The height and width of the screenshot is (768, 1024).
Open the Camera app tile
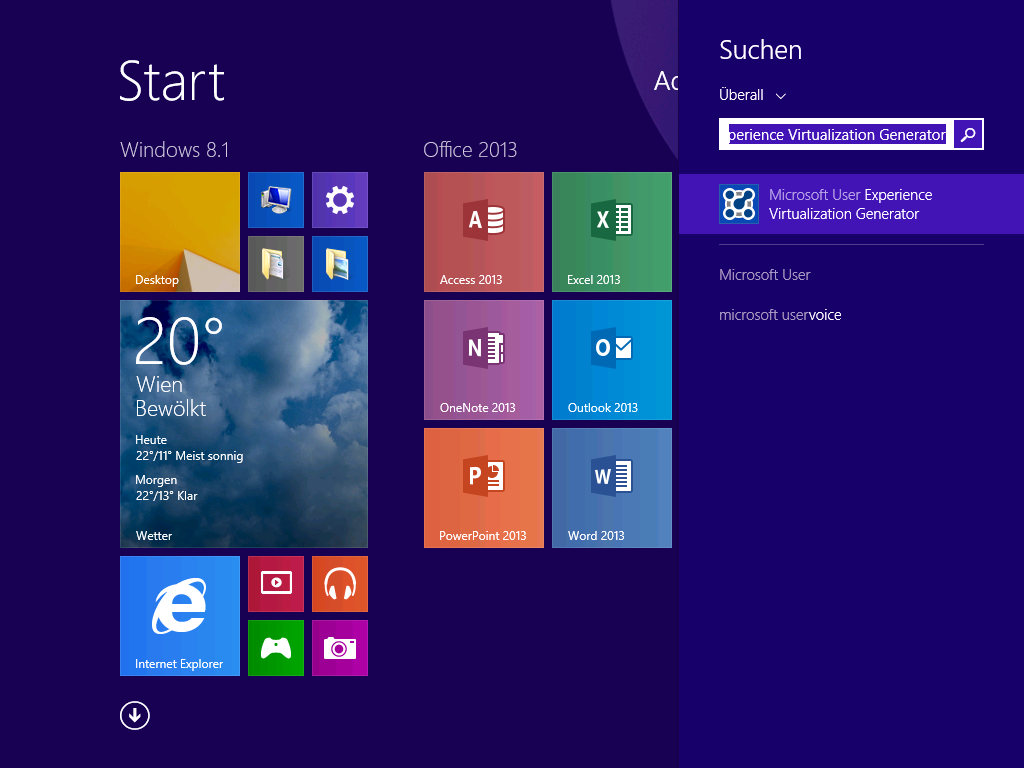[x=340, y=648]
